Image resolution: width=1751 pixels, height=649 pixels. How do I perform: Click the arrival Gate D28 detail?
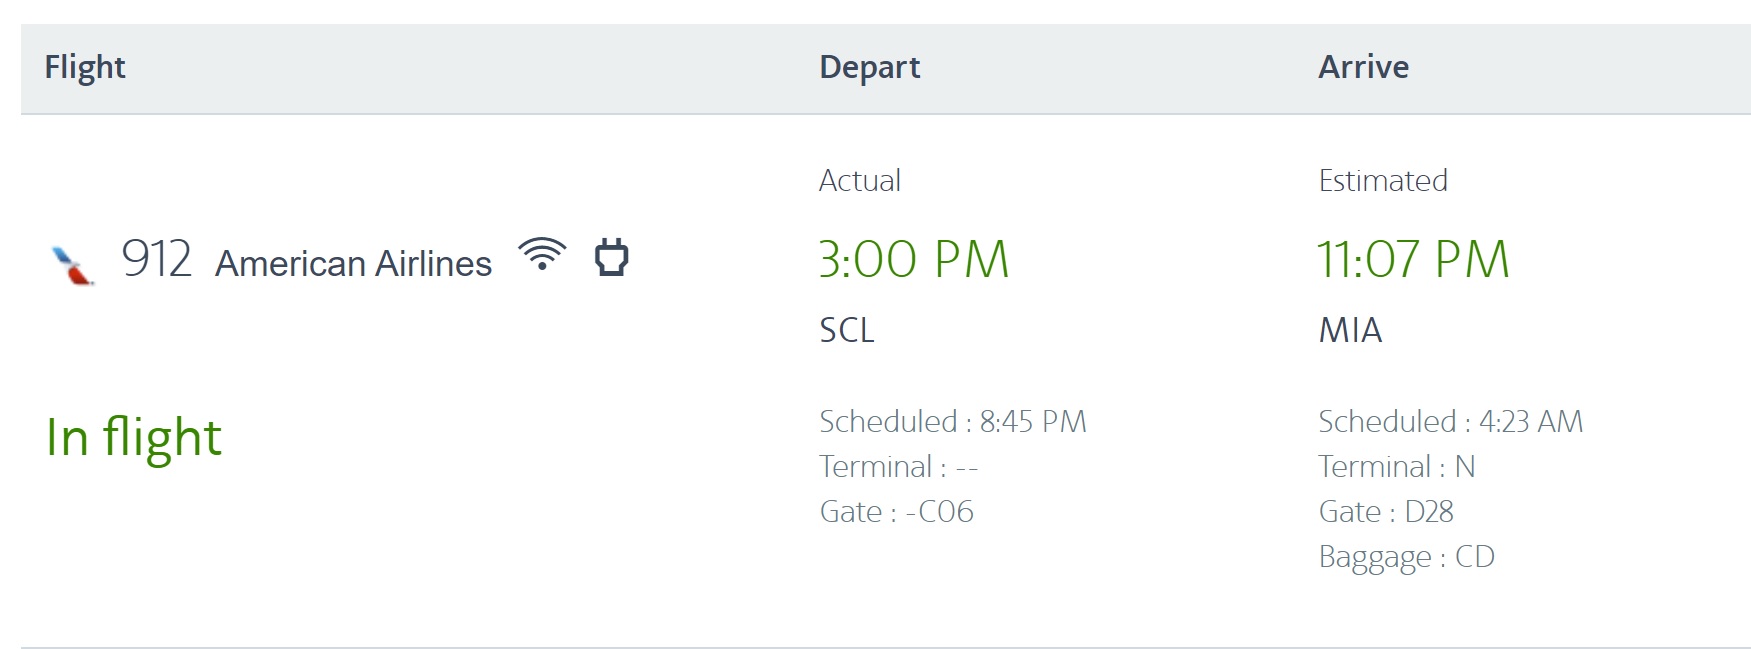coord(1389,511)
